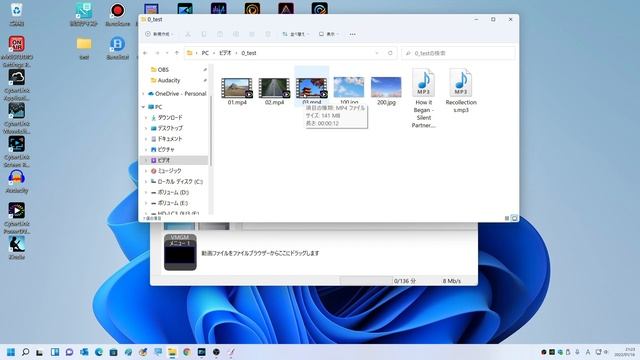640x360 pixels.
Task: Open taskbar Search magnifier
Action: coord(25,352)
